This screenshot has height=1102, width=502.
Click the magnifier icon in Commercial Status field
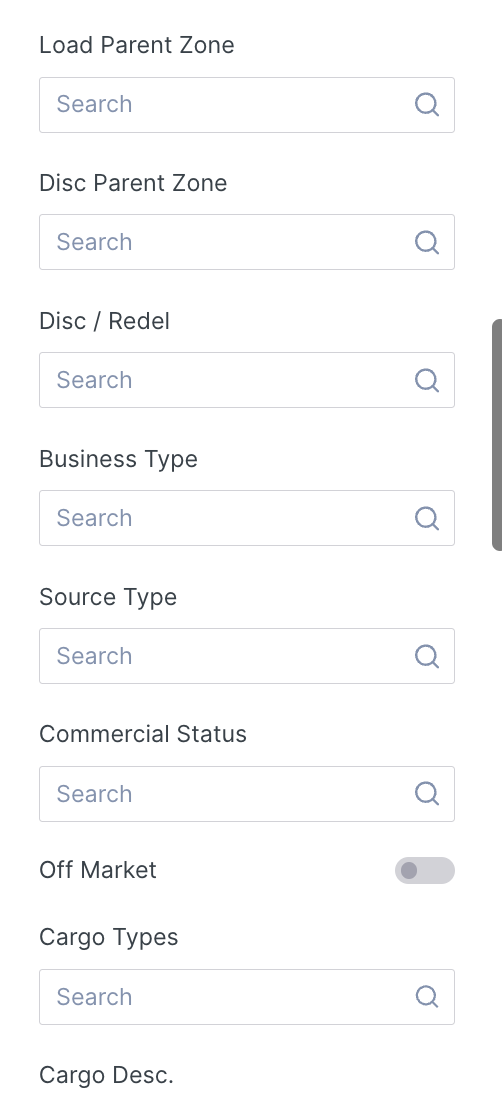[427, 793]
